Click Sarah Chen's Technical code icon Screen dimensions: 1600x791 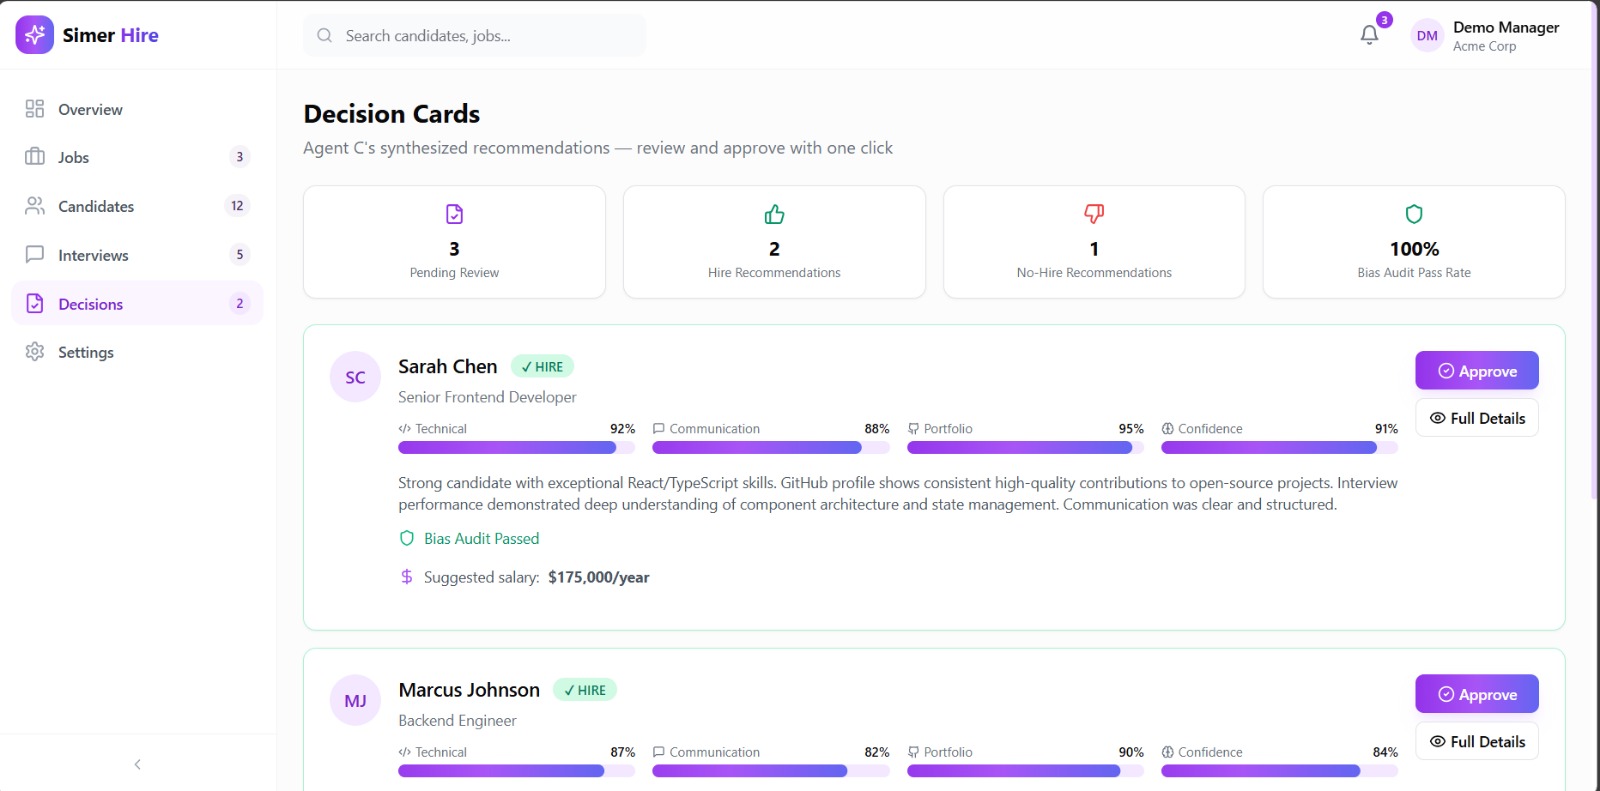(x=404, y=429)
